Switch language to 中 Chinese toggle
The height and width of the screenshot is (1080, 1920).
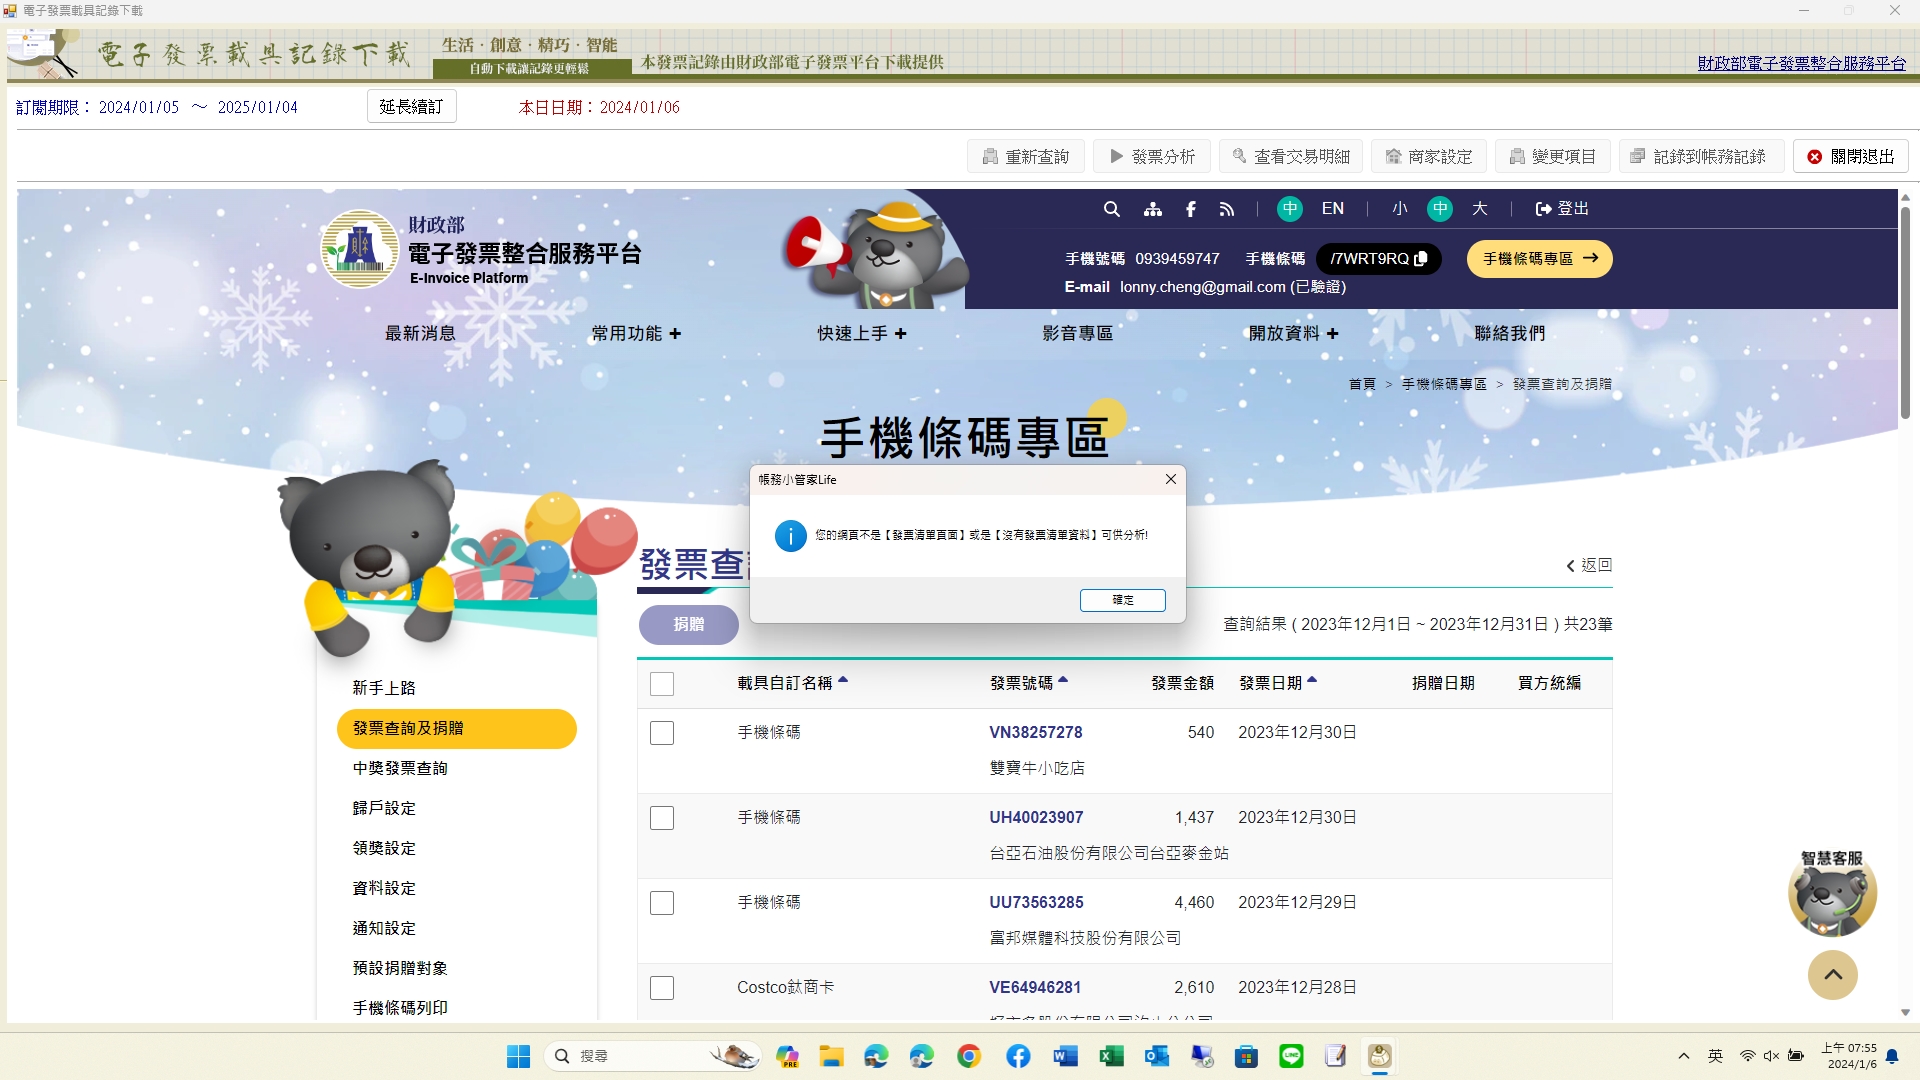(1290, 209)
